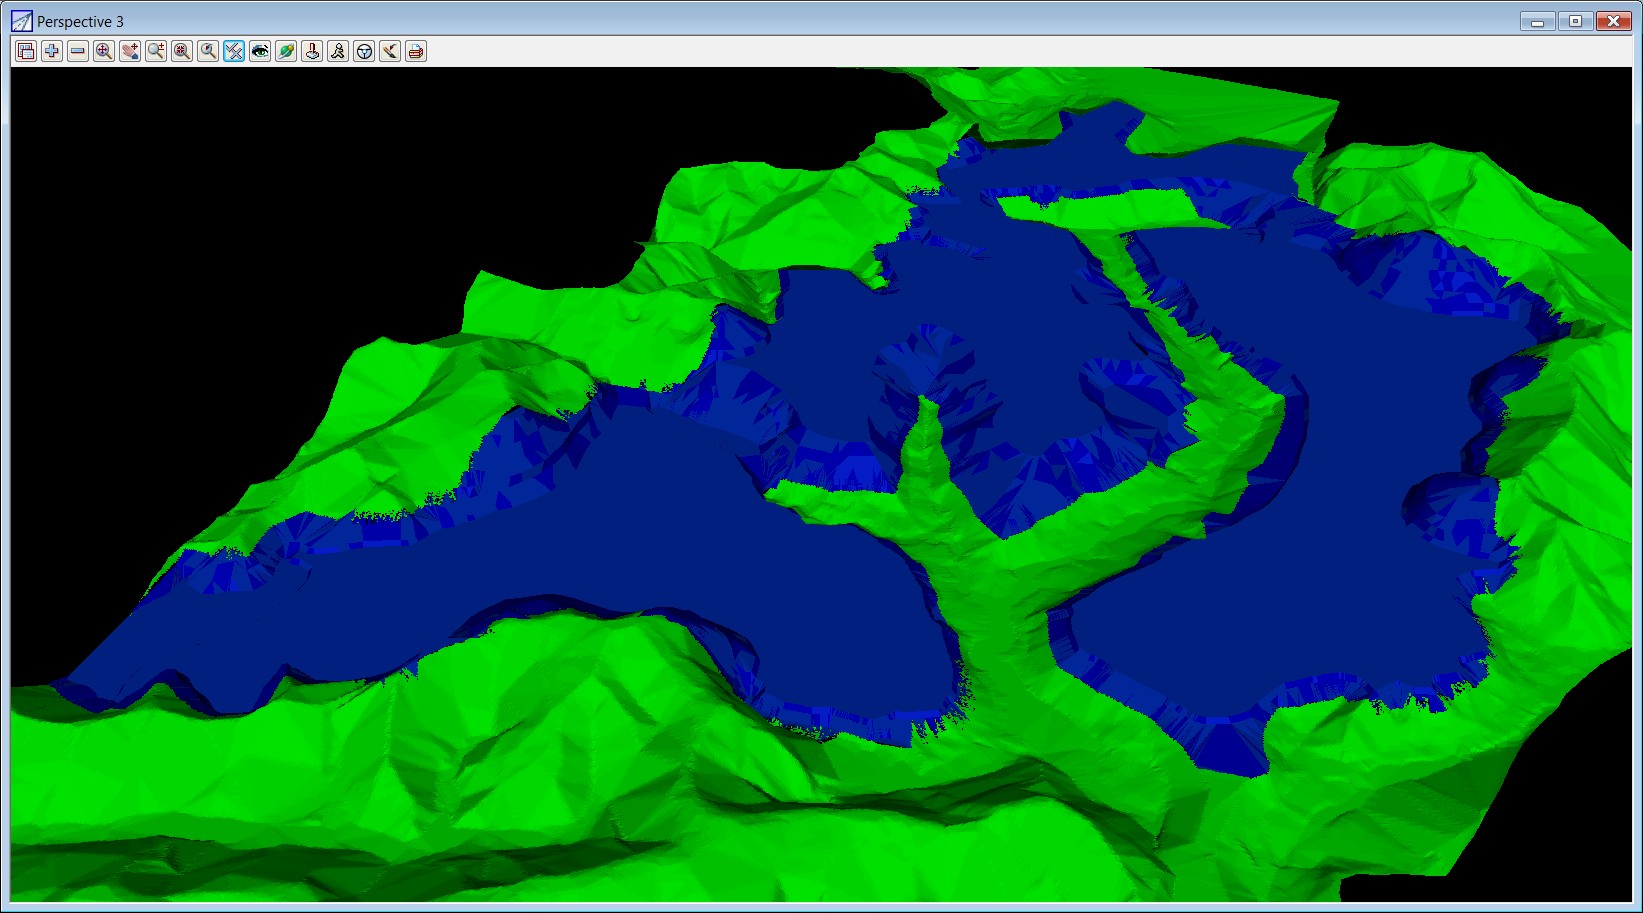Click the previous-view magnifier icon
This screenshot has width=1643, height=913.
coord(208,51)
